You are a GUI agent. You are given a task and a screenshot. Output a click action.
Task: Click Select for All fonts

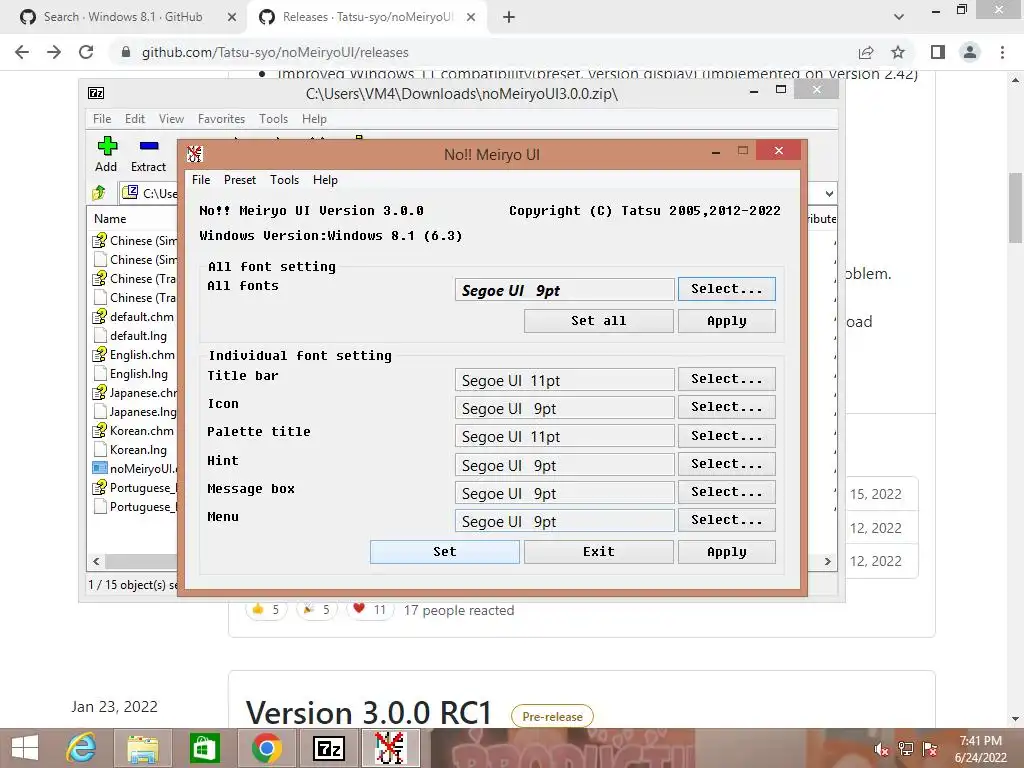[726, 289]
